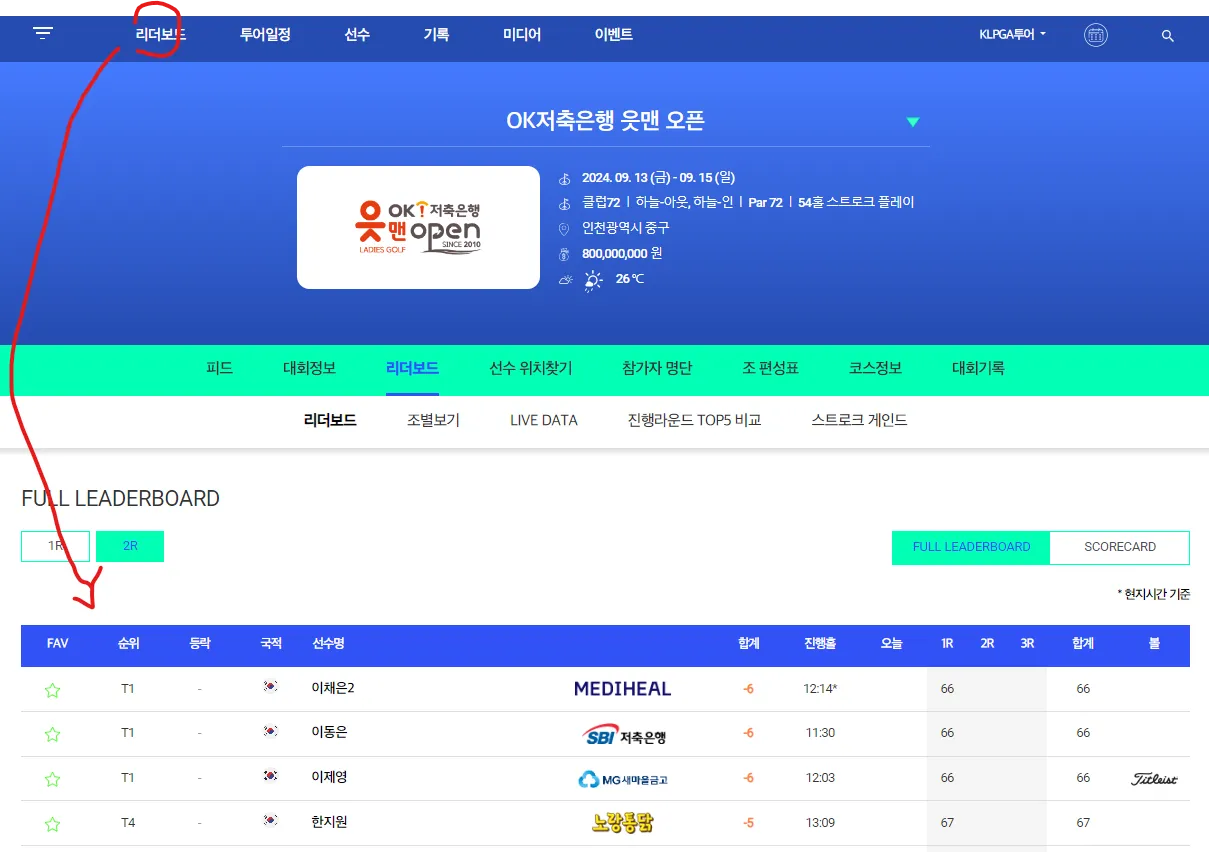Click the Titleist ball logo beside 이제영
This screenshot has height=852, width=1209.
pos(1154,778)
